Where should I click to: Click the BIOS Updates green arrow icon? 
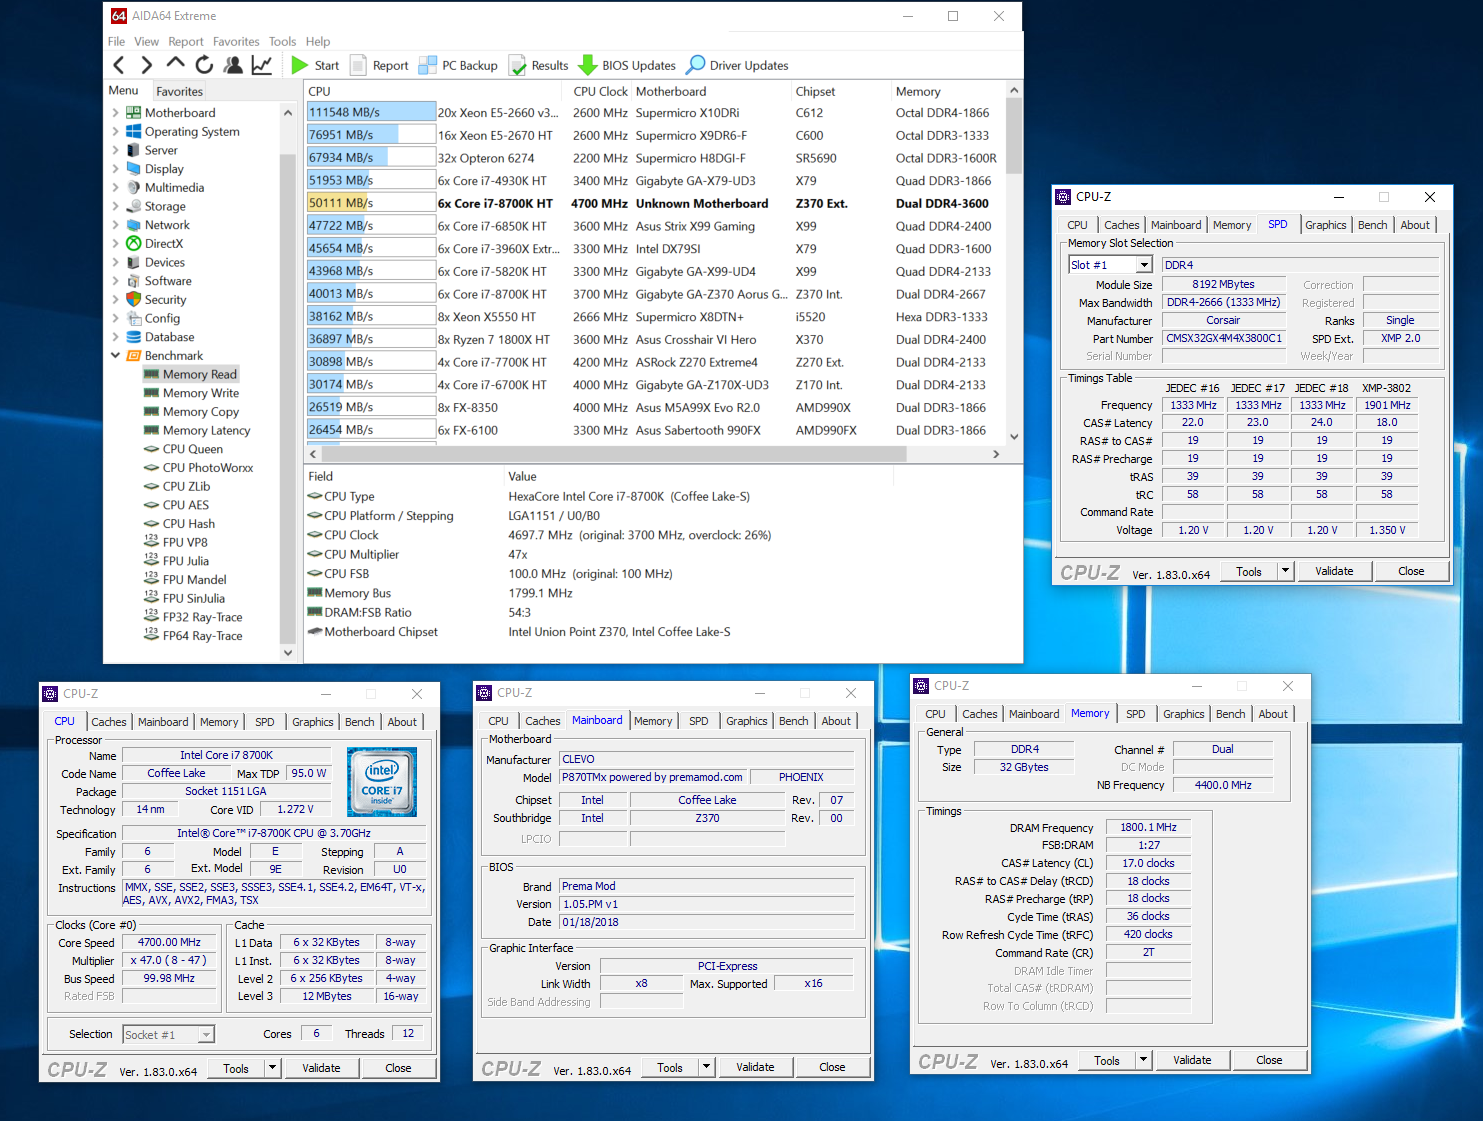[588, 65]
